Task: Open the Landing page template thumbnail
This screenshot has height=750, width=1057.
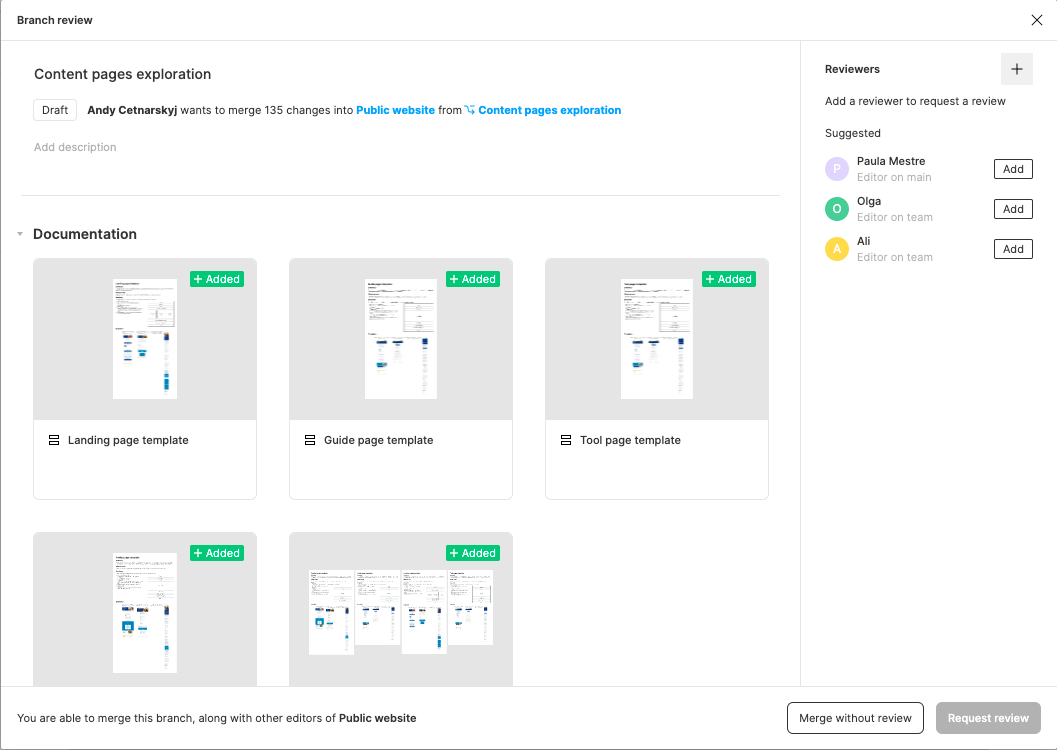Action: tap(144, 338)
